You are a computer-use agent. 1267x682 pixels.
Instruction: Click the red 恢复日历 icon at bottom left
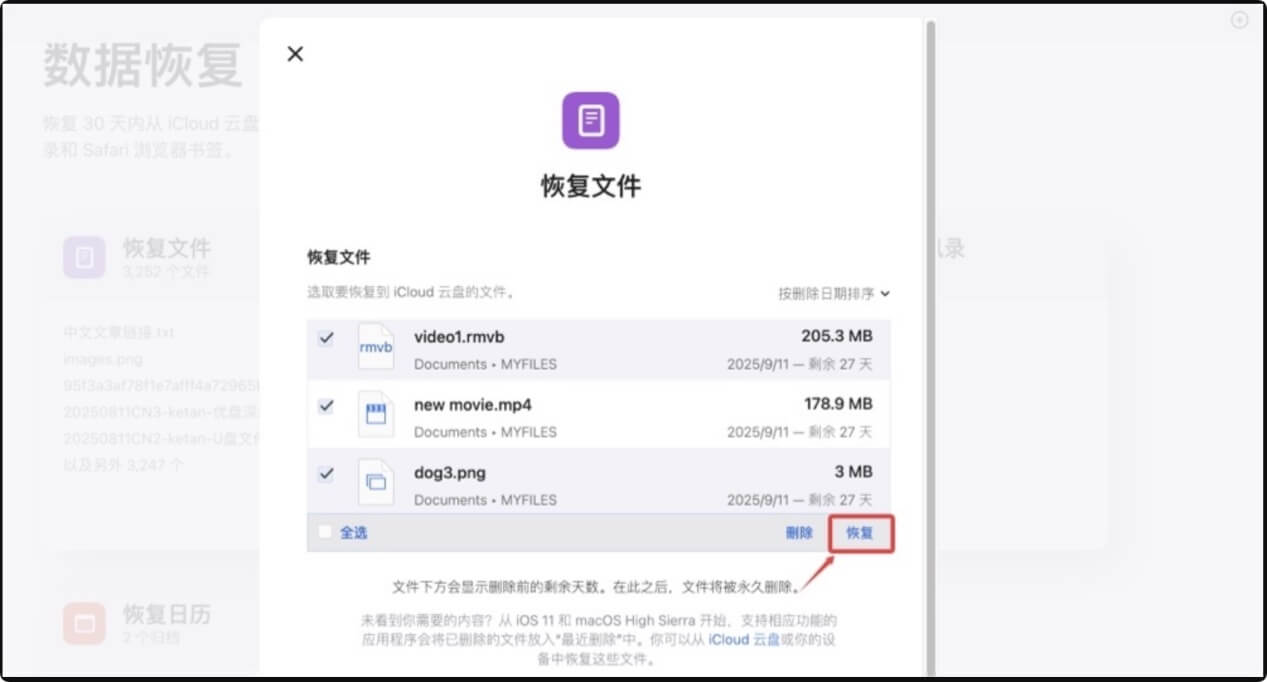[84, 622]
